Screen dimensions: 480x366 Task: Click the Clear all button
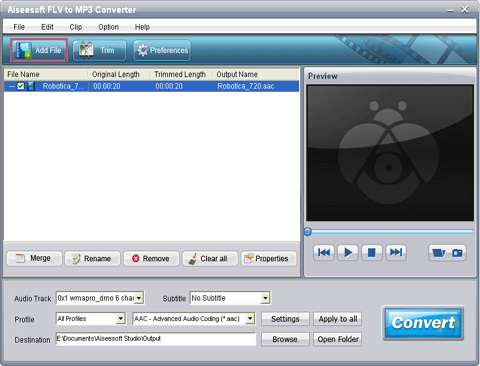pyautogui.click(x=210, y=259)
